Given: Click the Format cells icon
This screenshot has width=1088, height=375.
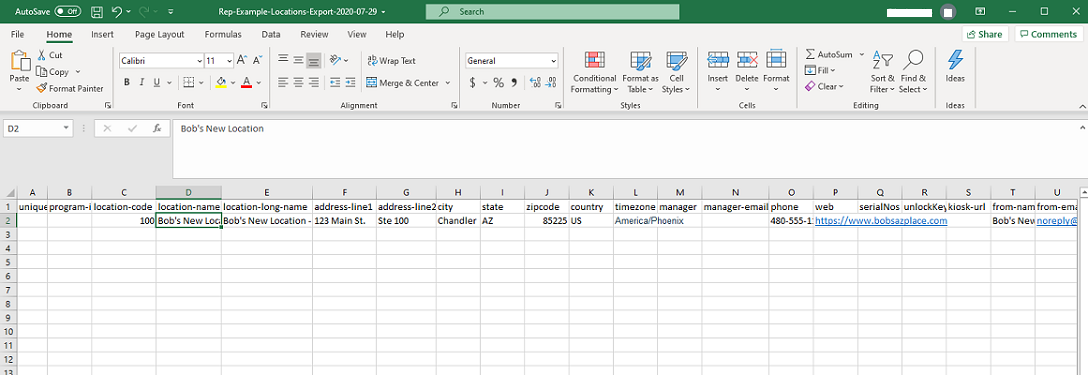Looking at the screenshot, I should click(776, 60).
